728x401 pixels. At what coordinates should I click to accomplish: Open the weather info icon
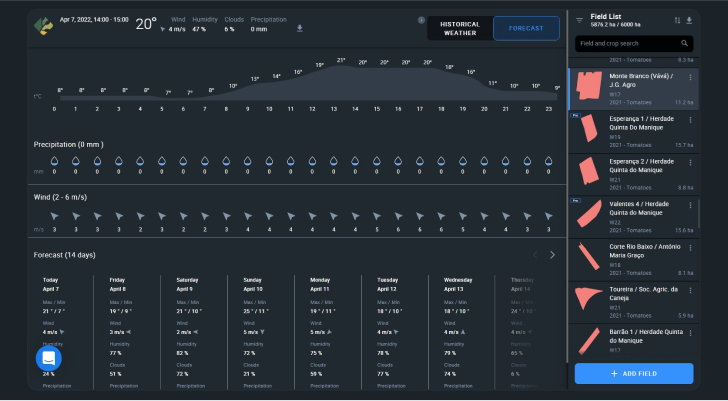tap(421, 20)
